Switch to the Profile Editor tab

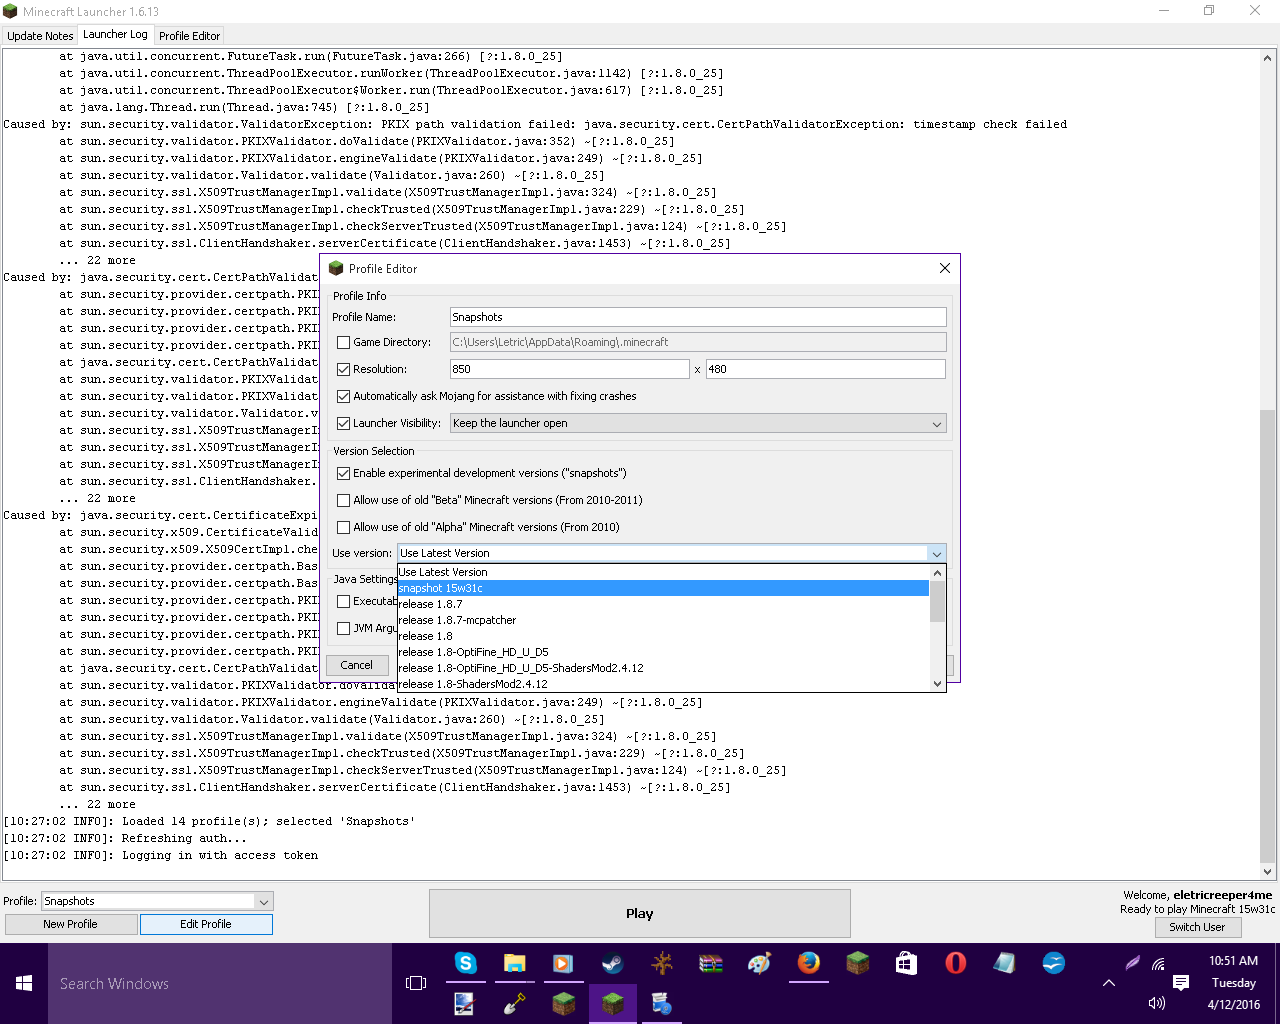189,36
